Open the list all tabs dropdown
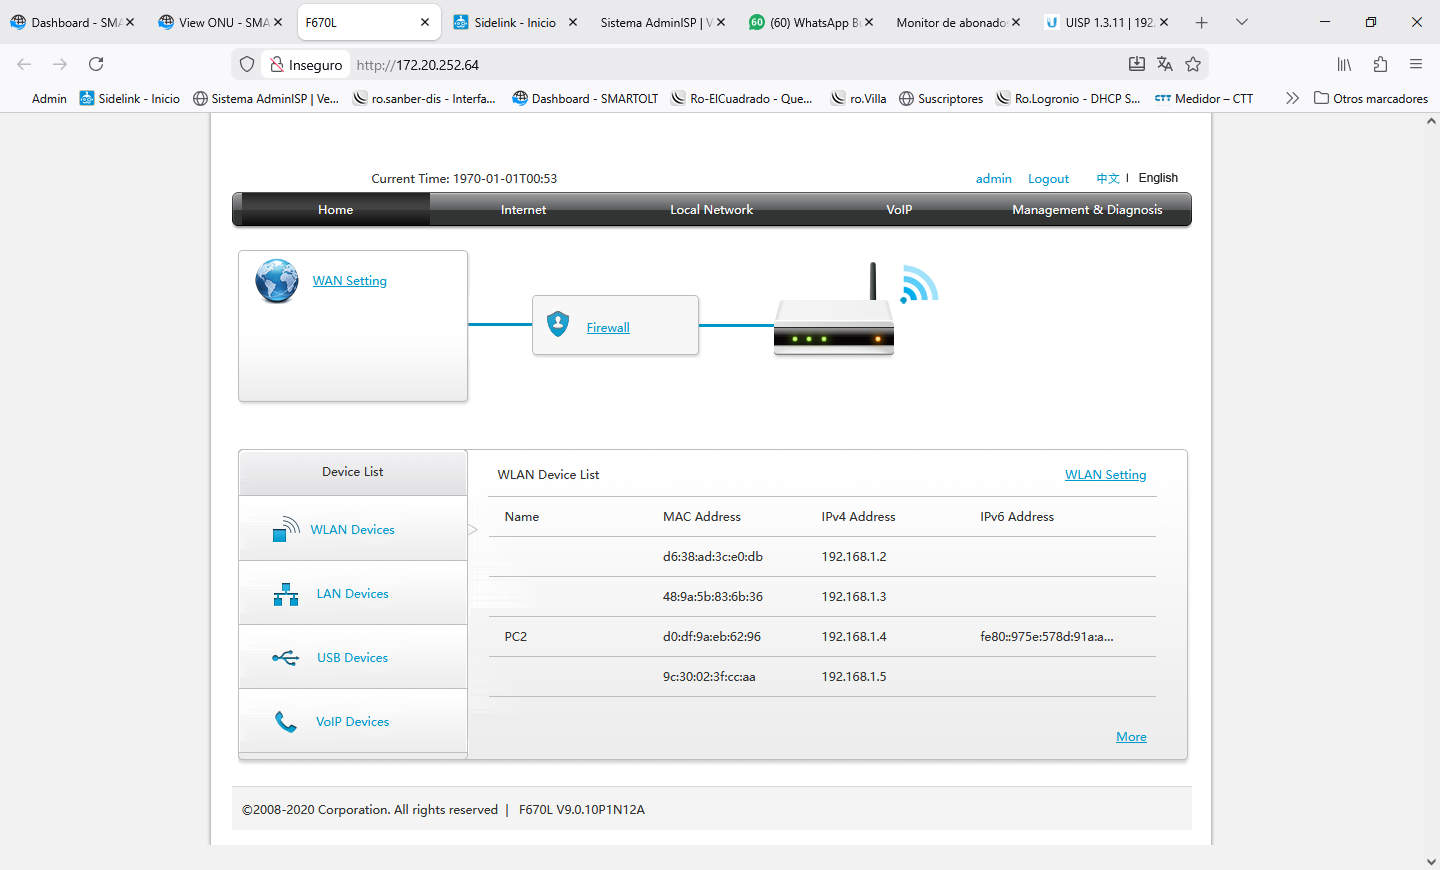Screen dimensions: 1440x870 tap(1241, 22)
